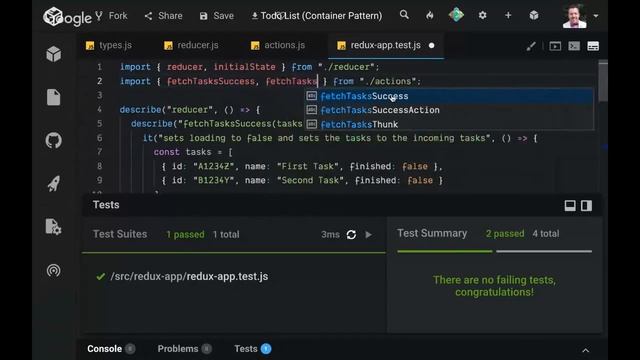Open deployment rocket icon in sidebar
640x360 pixels.
(x=53, y=184)
